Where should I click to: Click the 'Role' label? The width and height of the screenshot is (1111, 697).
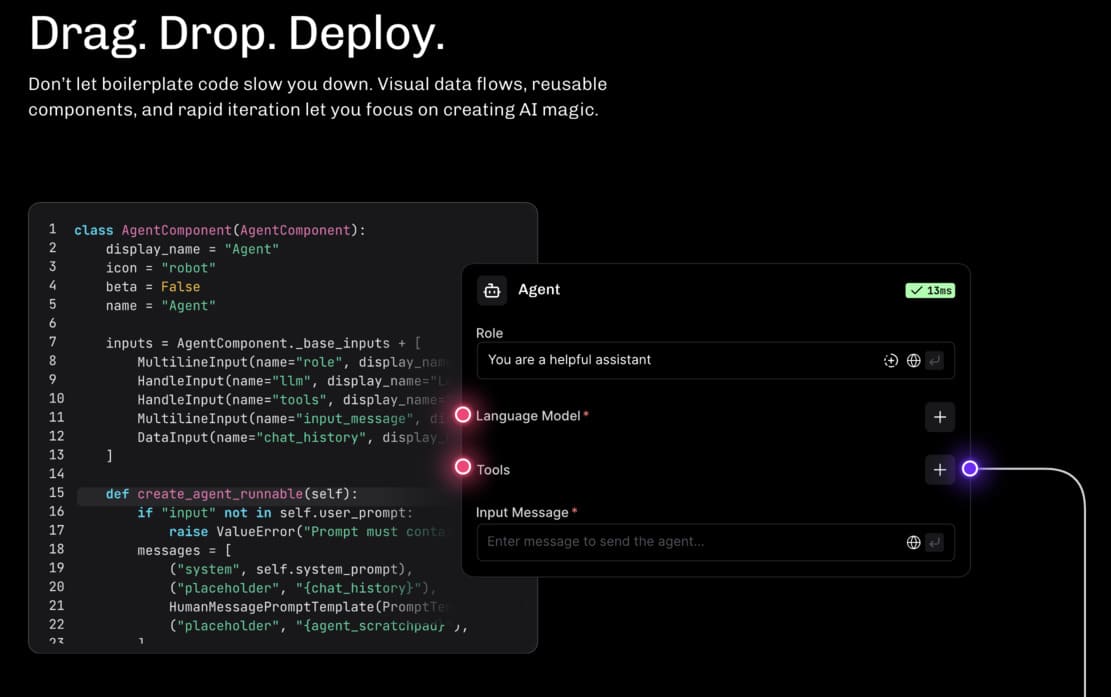click(x=490, y=333)
